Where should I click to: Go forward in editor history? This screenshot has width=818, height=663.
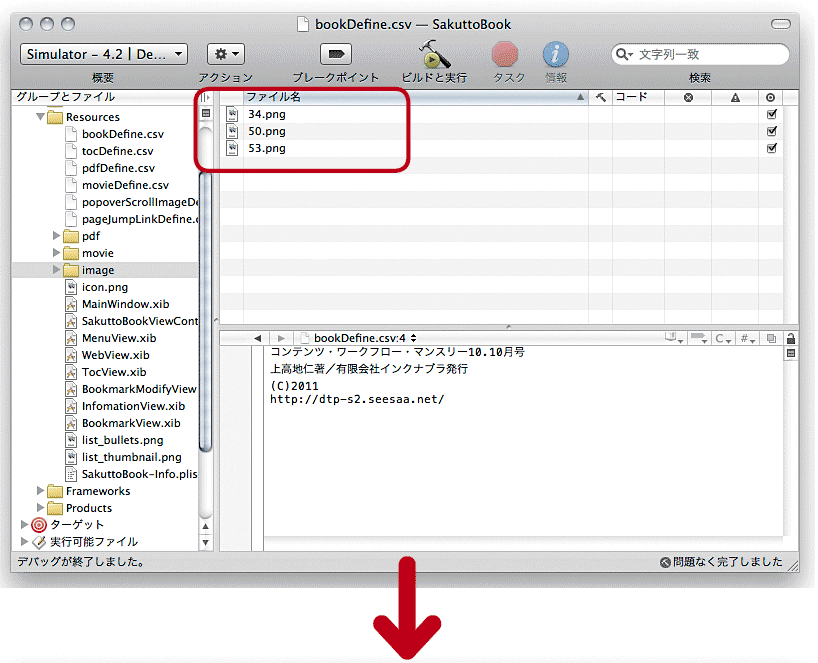pyautogui.click(x=281, y=338)
